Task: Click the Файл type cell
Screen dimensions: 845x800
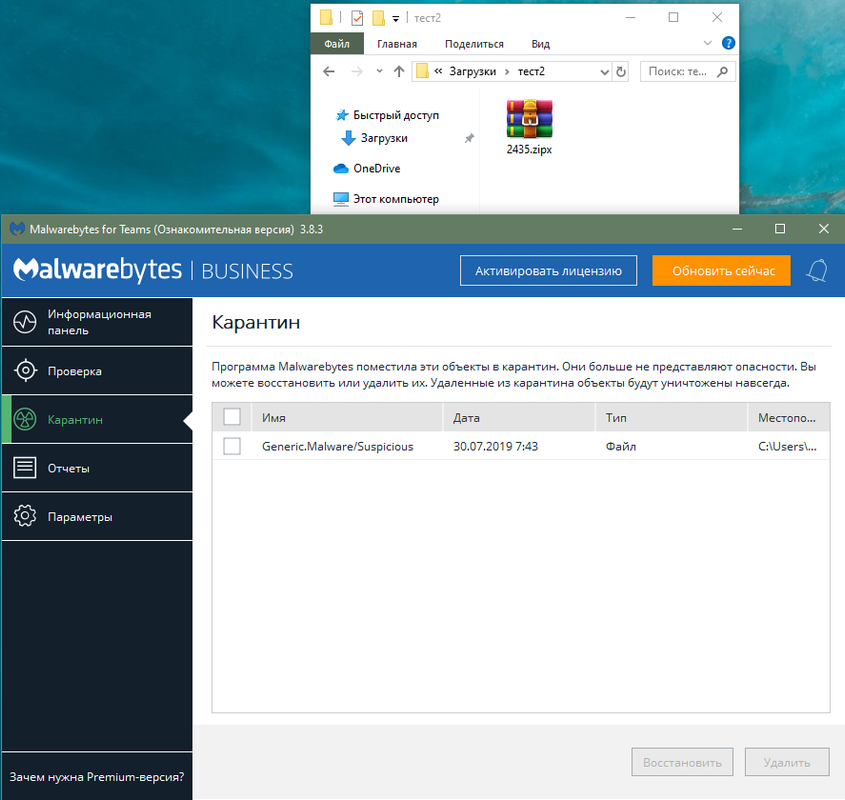Action: coord(620,446)
